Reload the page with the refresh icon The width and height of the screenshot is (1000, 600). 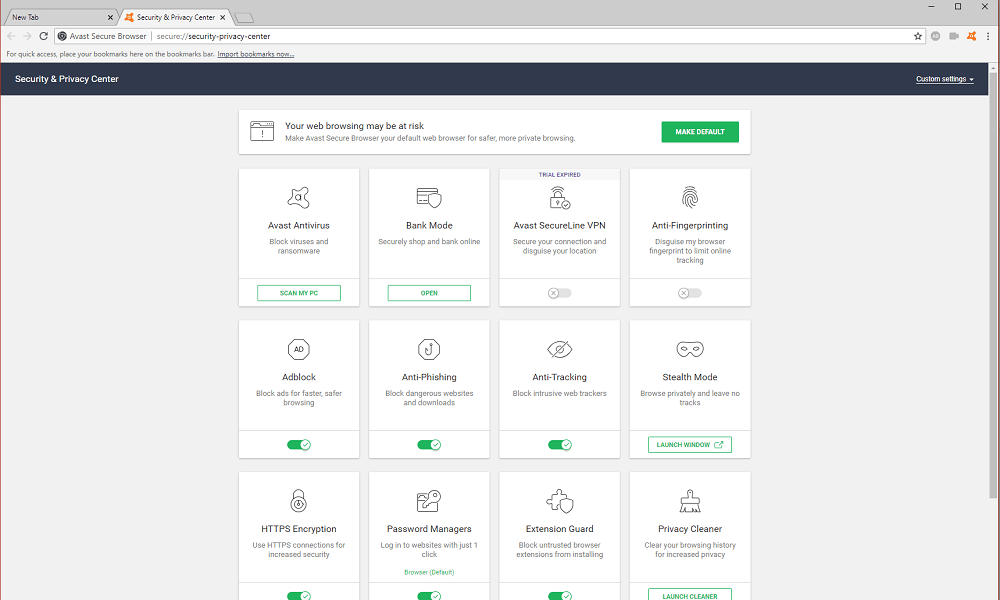43,36
